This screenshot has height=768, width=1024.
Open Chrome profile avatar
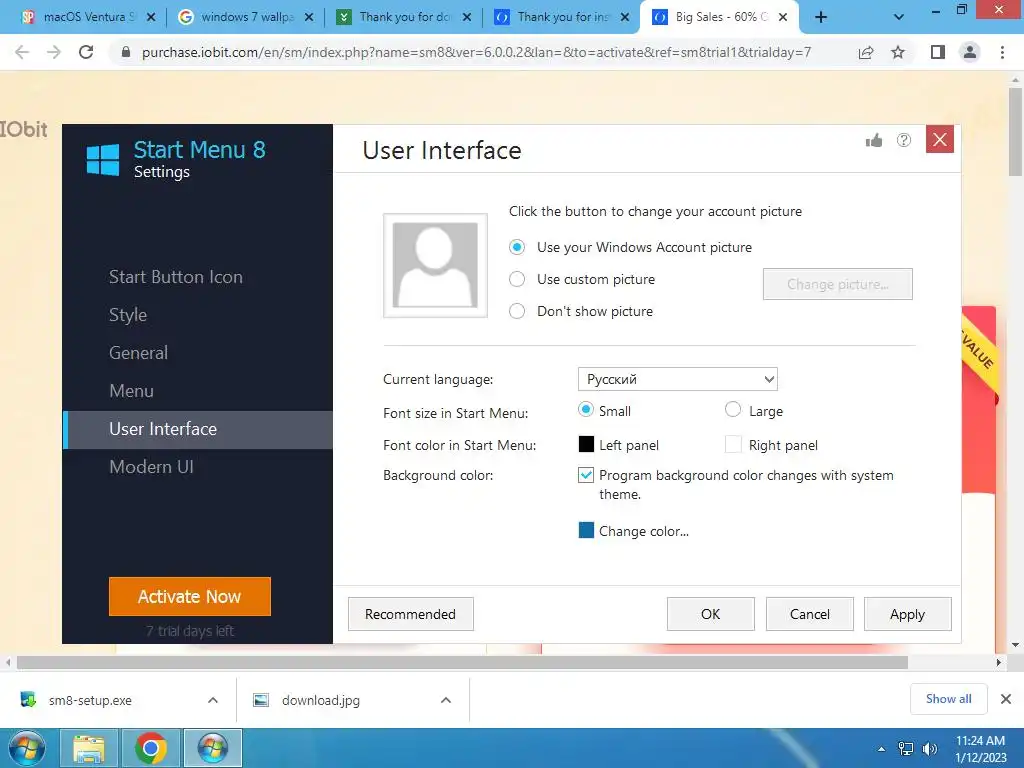click(x=970, y=52)
